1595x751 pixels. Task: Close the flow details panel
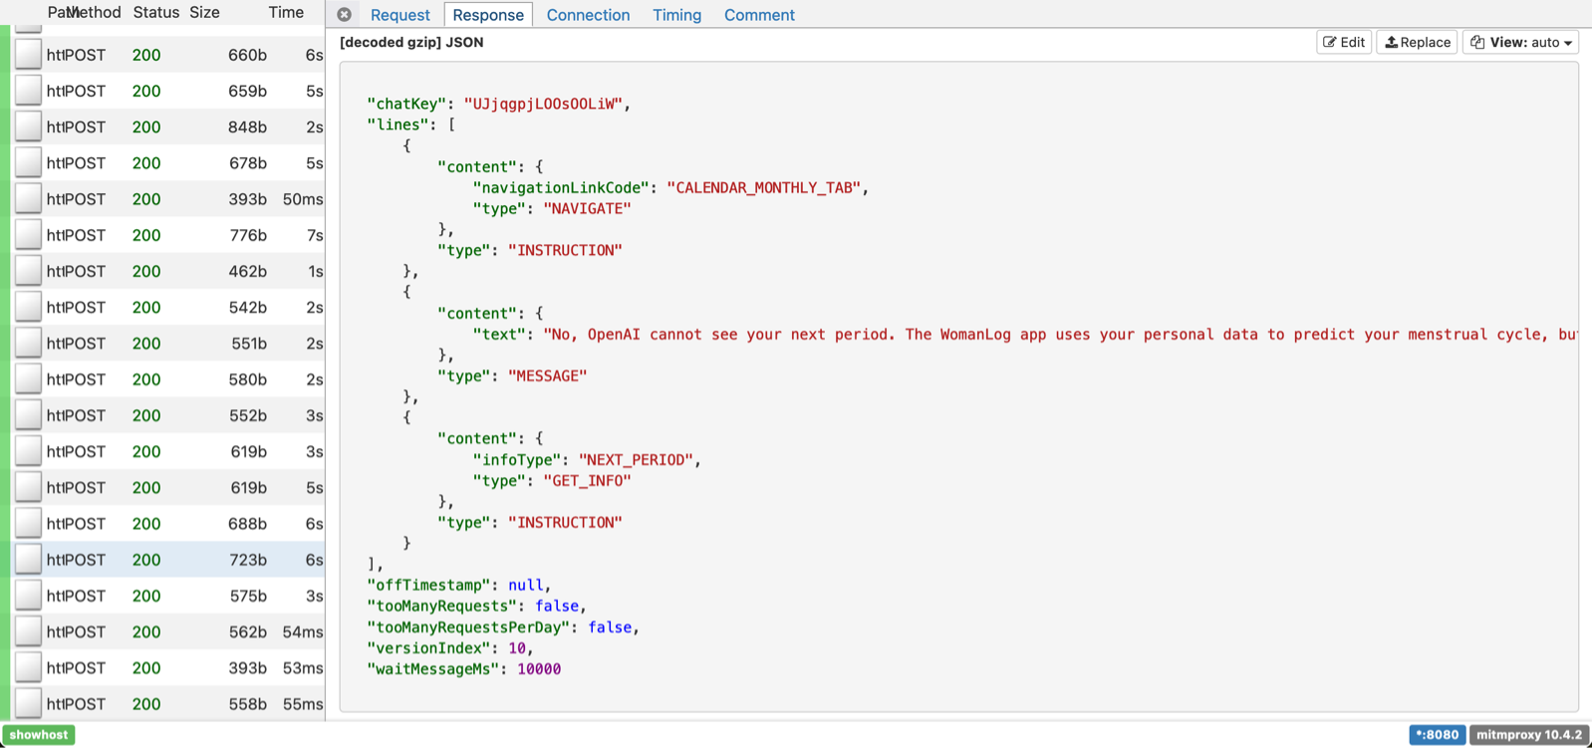pos(344,15)
